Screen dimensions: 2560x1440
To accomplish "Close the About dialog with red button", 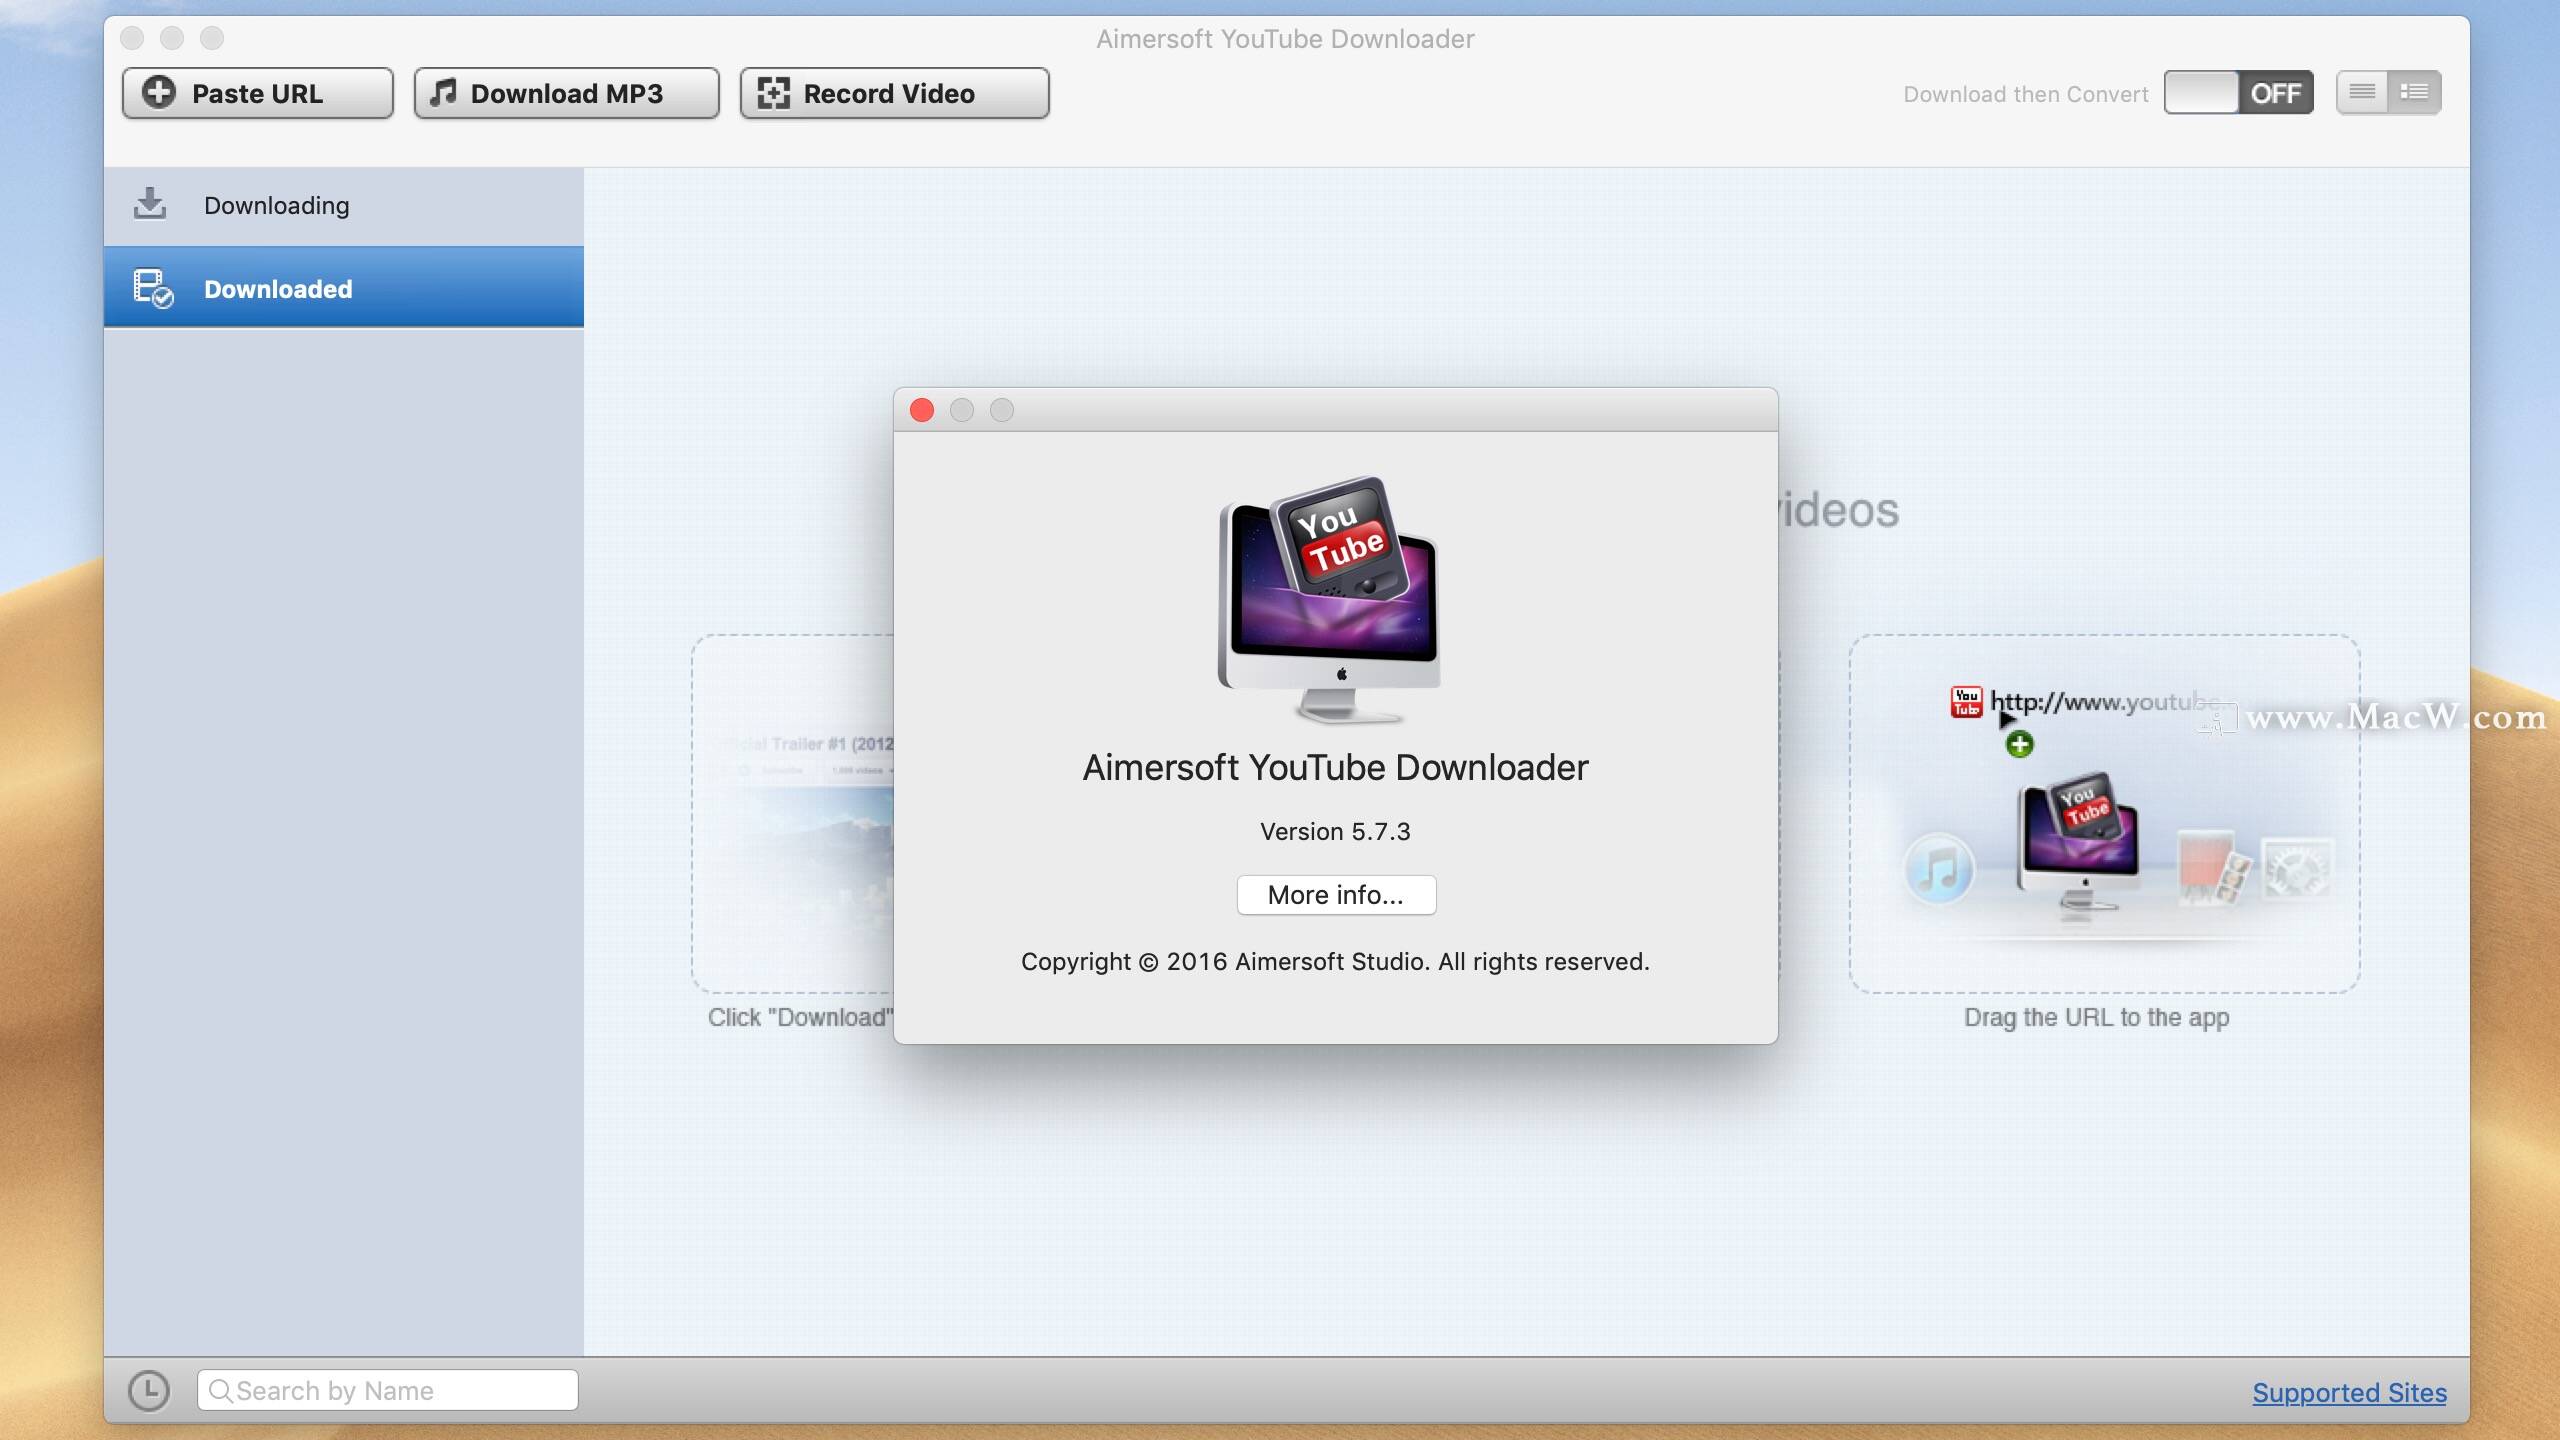I will [922, 411].
